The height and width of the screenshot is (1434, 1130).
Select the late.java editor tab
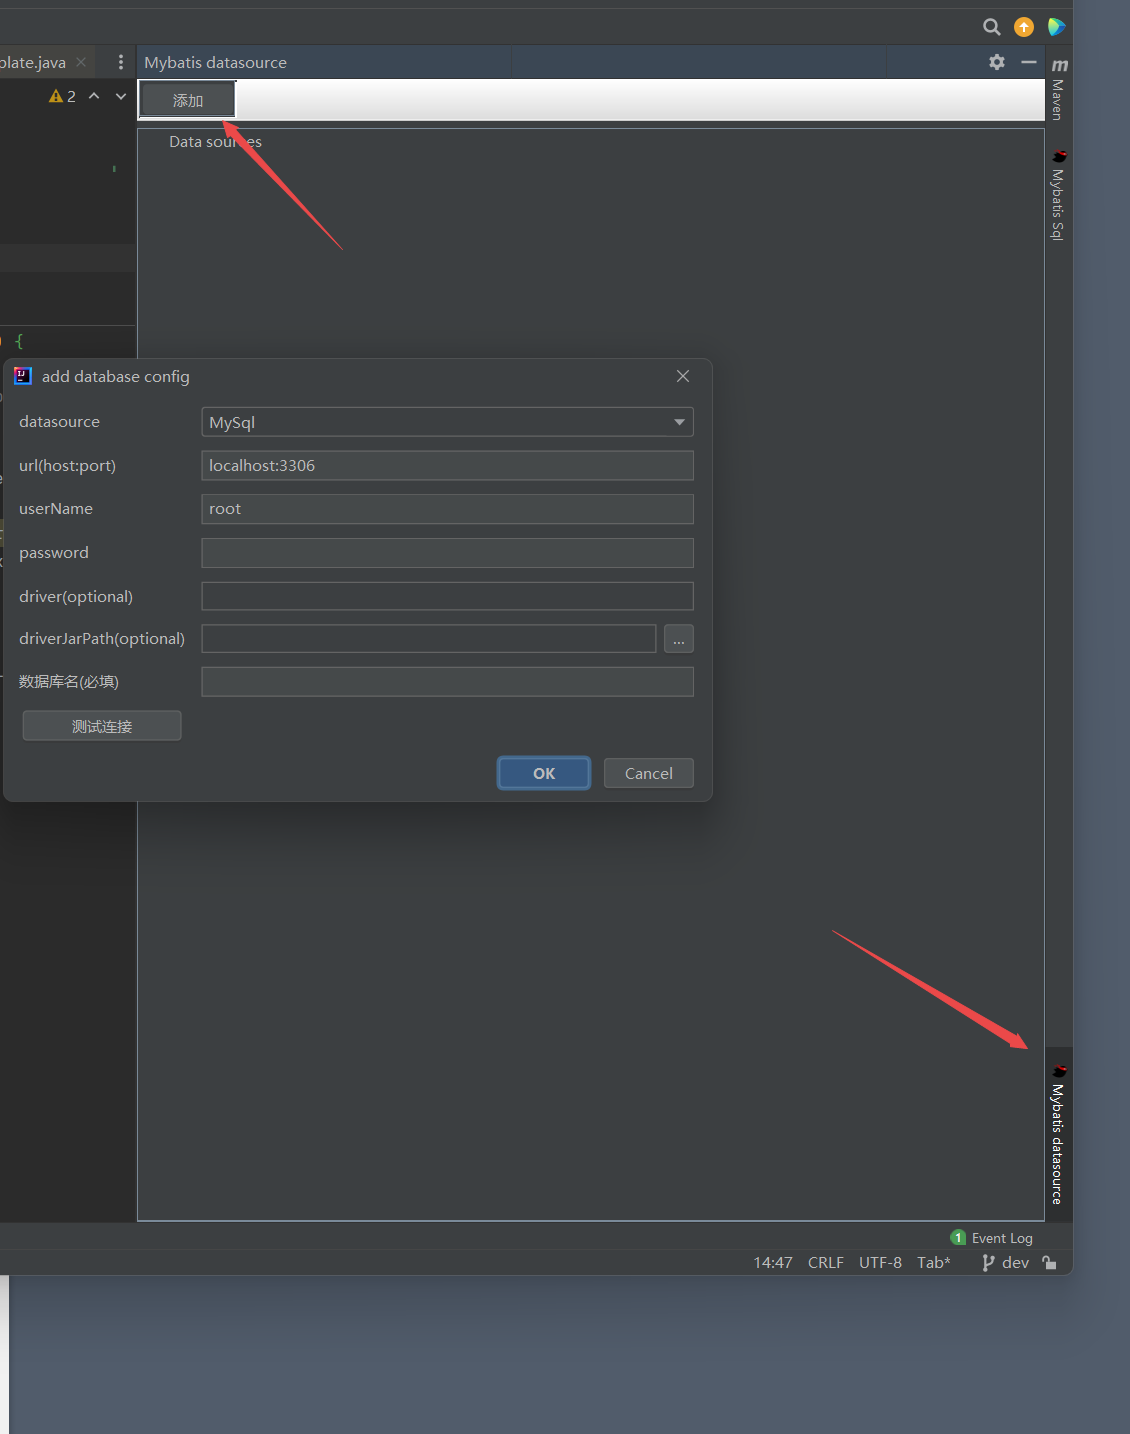pyautogui.click(x=33, y=62)
